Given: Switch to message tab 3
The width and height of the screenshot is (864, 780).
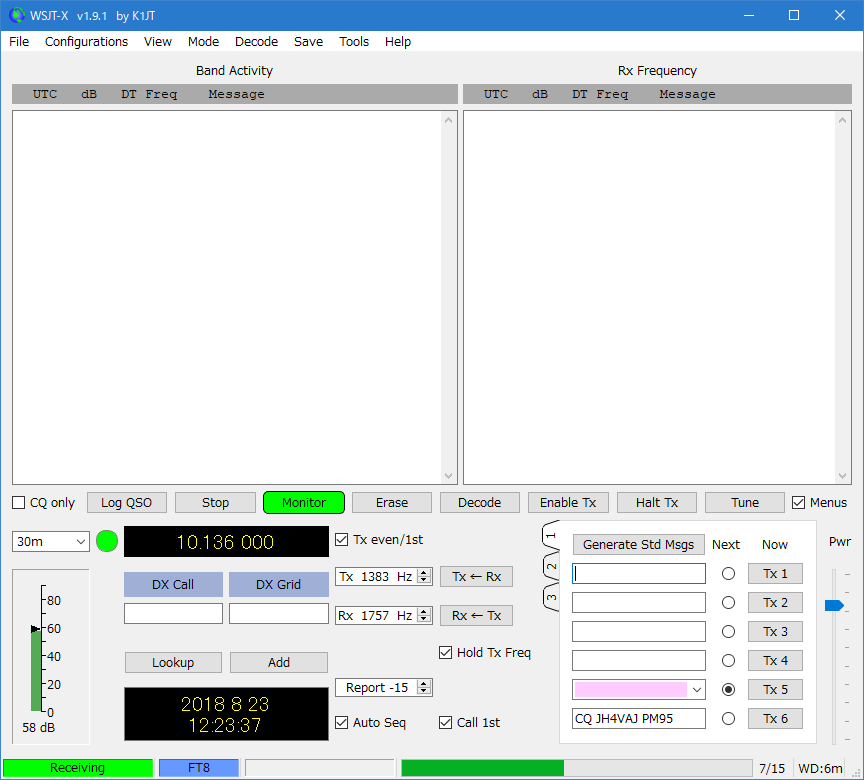Looking at the screenshot, I should pos(551,598).
